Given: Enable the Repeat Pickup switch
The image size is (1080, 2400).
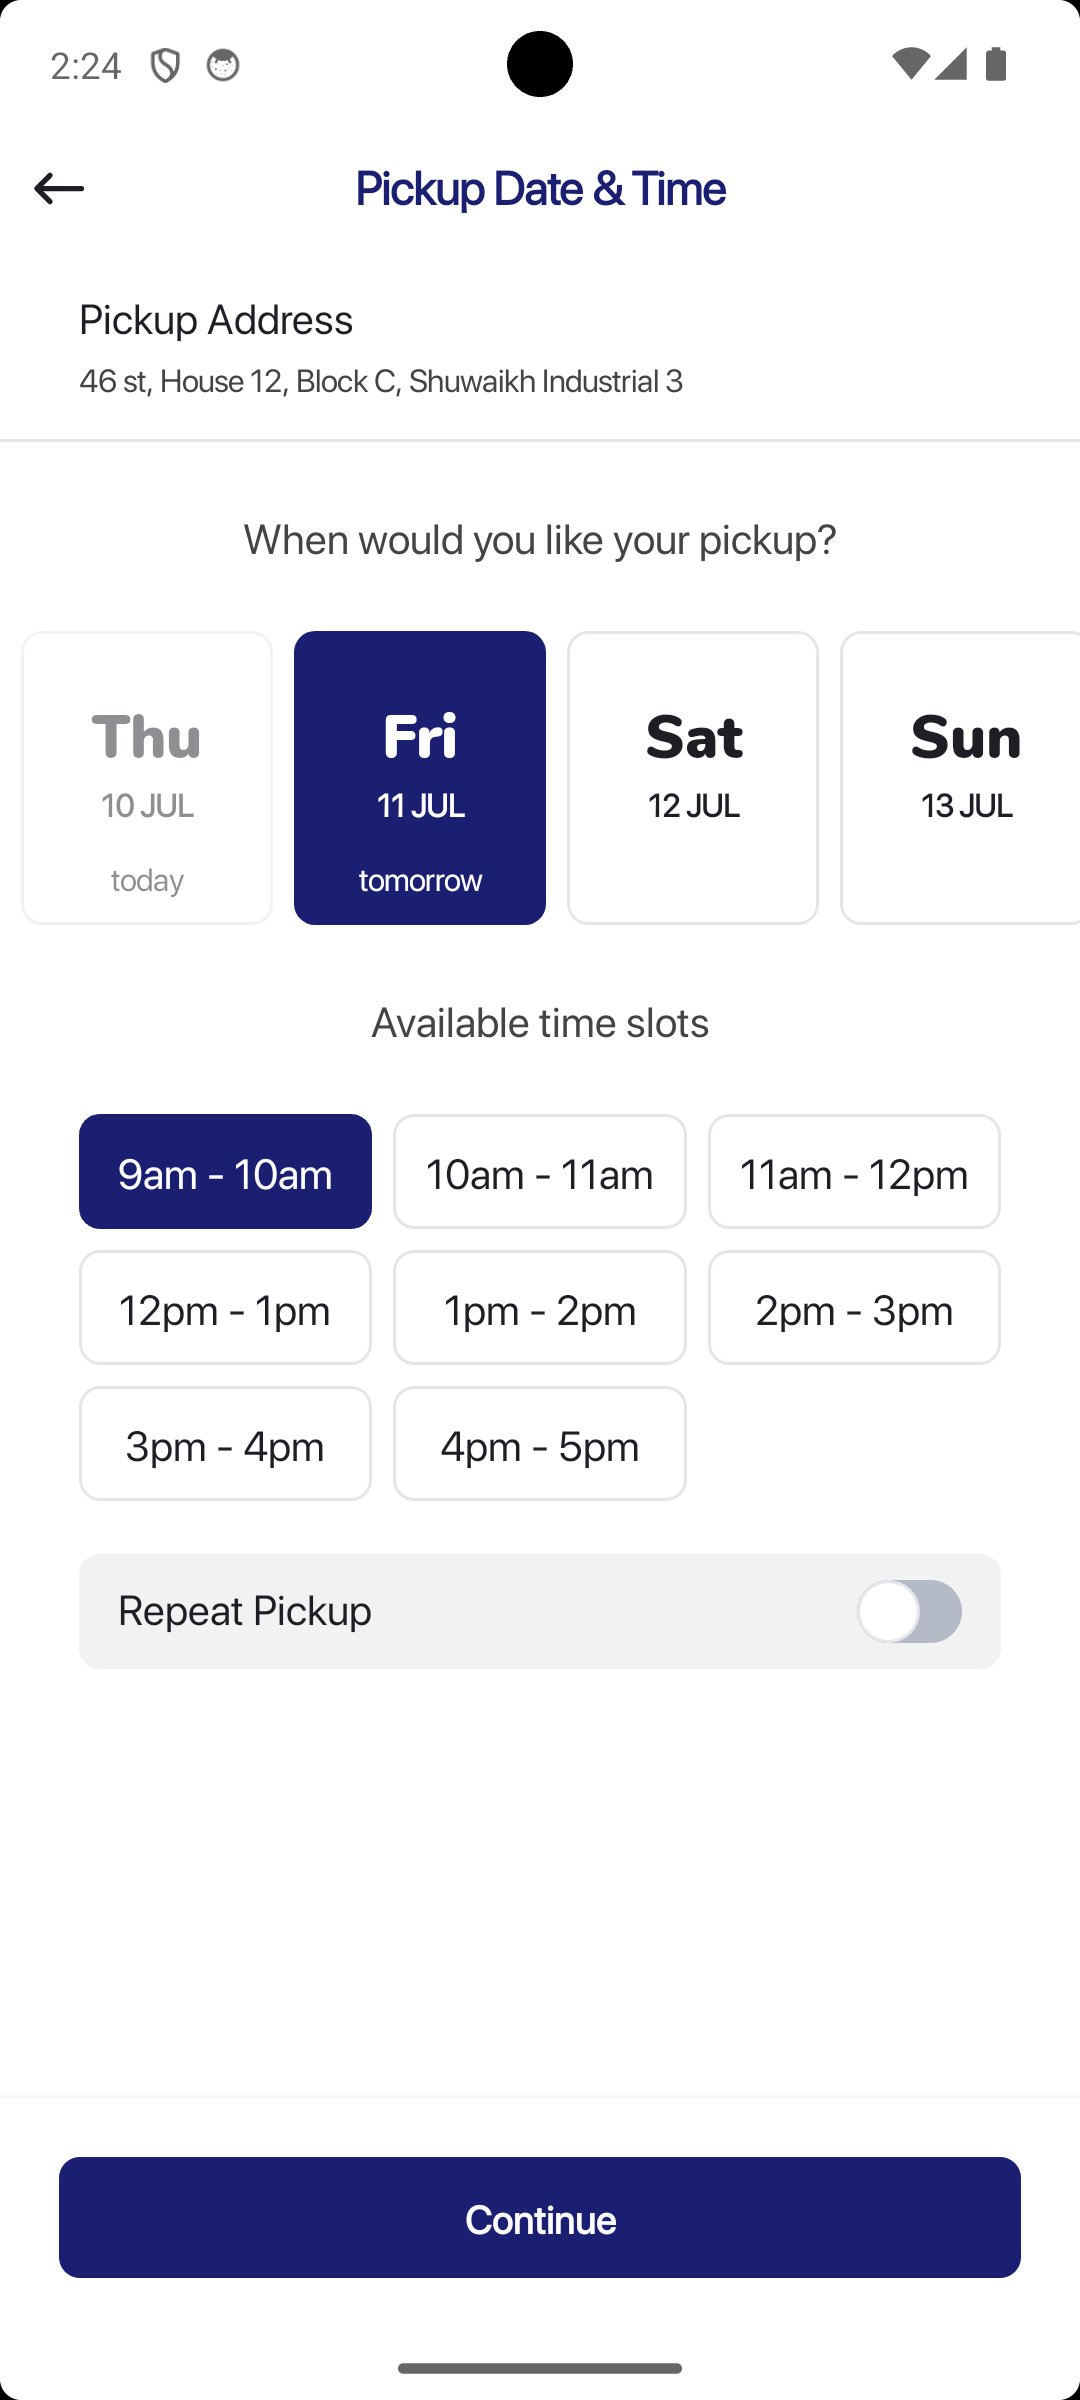Looking at the screenshot, I should tap(909, 1611).
